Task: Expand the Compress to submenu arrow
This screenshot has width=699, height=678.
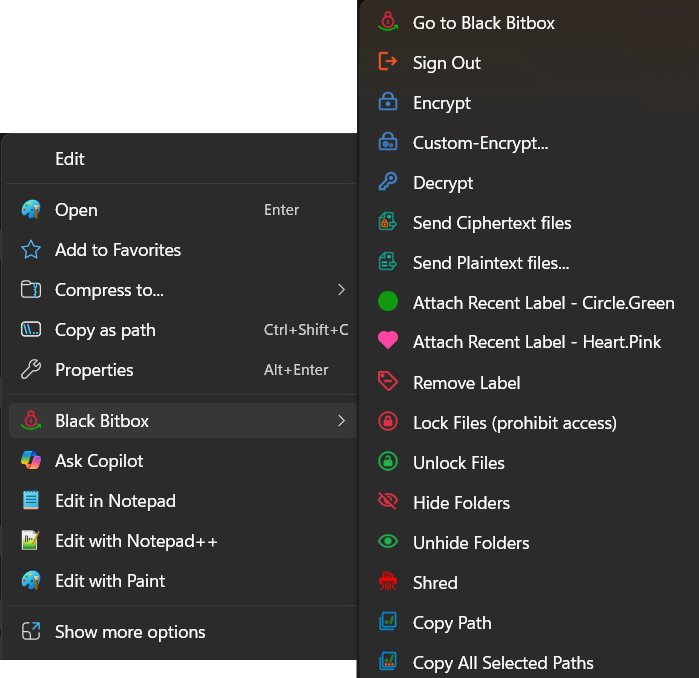Action: pos(341,290)
